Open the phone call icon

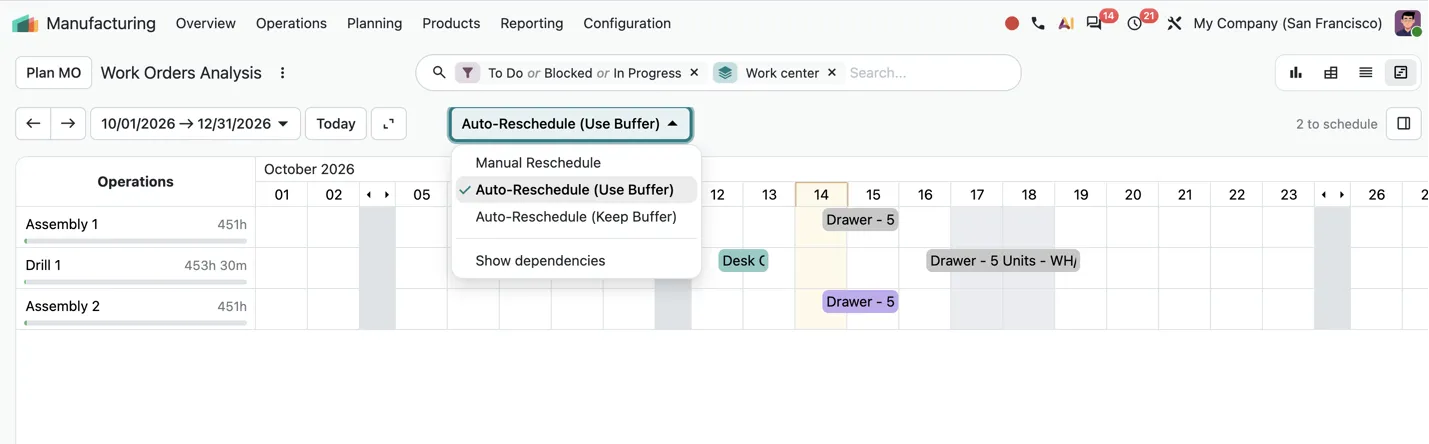[1038, 23]
